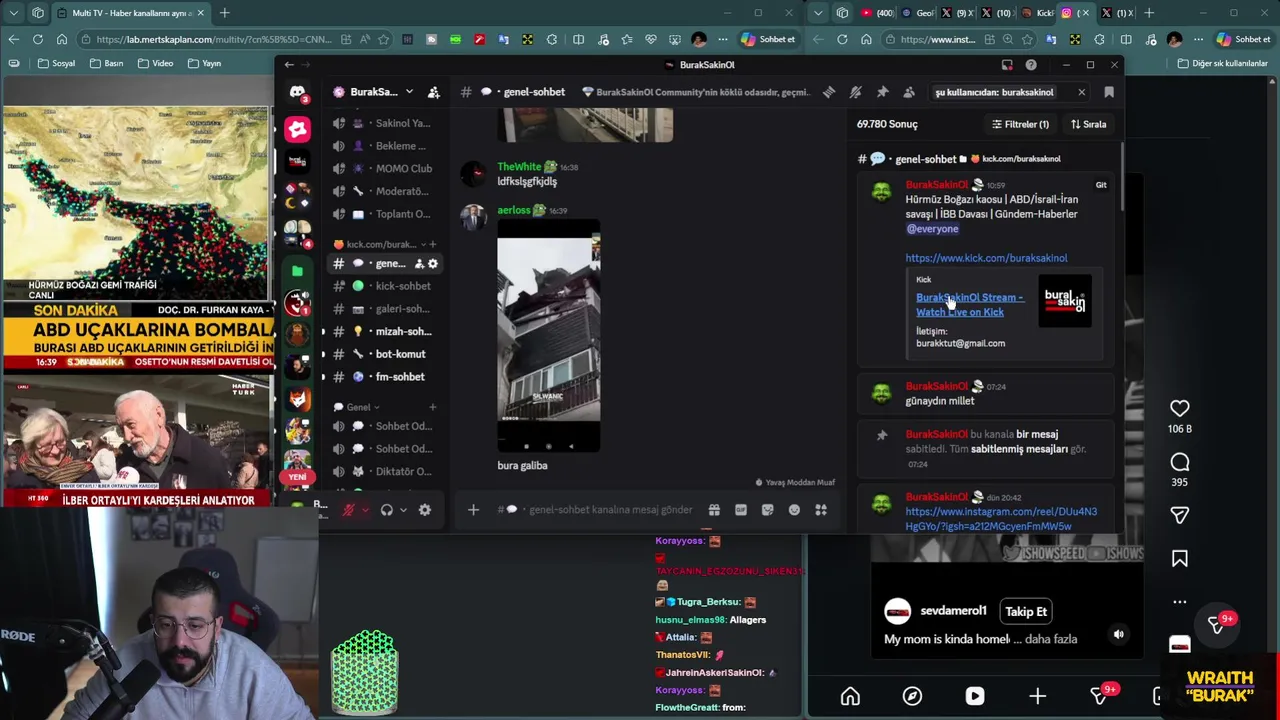The width and height of the screenshot is (1280, 720).
Task: Open attachment plus button in message box
Action: pos(473,510)
